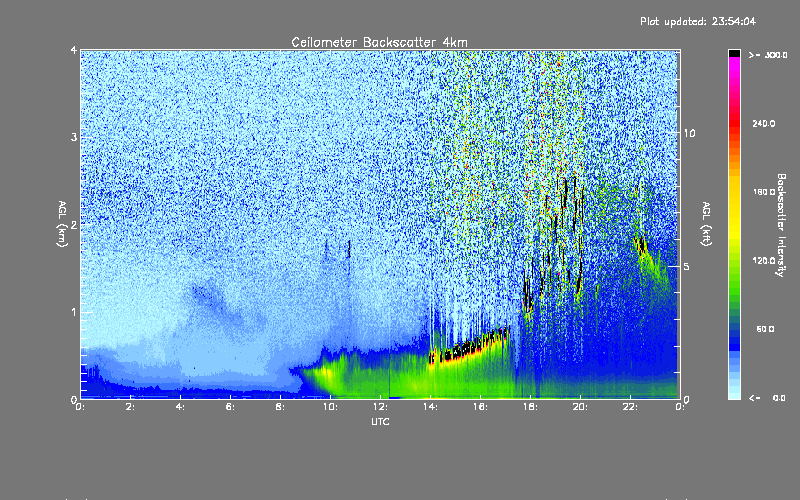Click the '6:' UTC tick label
The height and width of the screenshot is (500, 800).
(x=231, y=407)
